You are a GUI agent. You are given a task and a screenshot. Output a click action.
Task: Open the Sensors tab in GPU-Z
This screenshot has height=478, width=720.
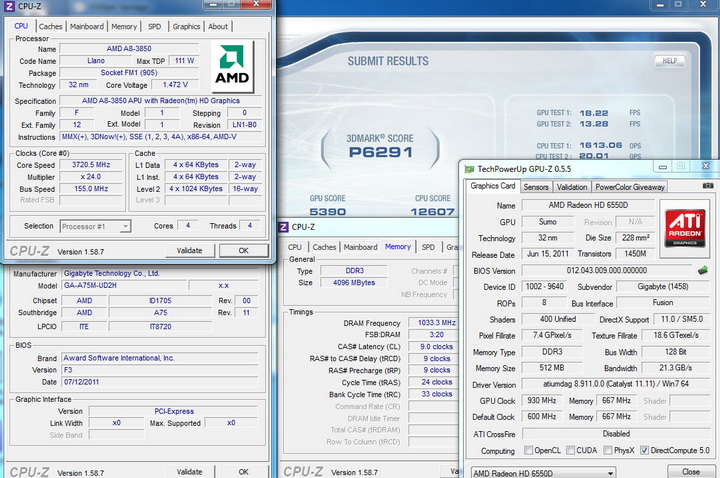(x=536, y=186)
